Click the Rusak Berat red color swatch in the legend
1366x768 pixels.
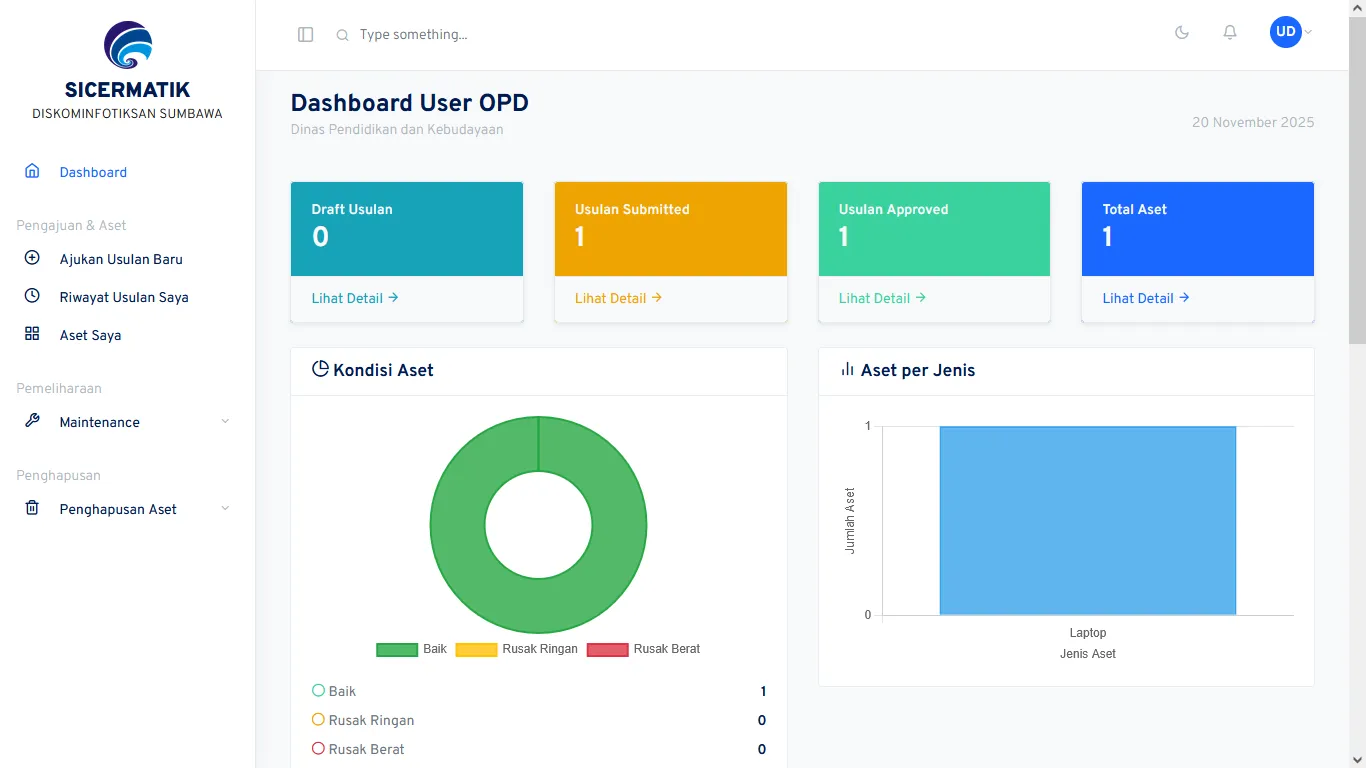[607, 649]
